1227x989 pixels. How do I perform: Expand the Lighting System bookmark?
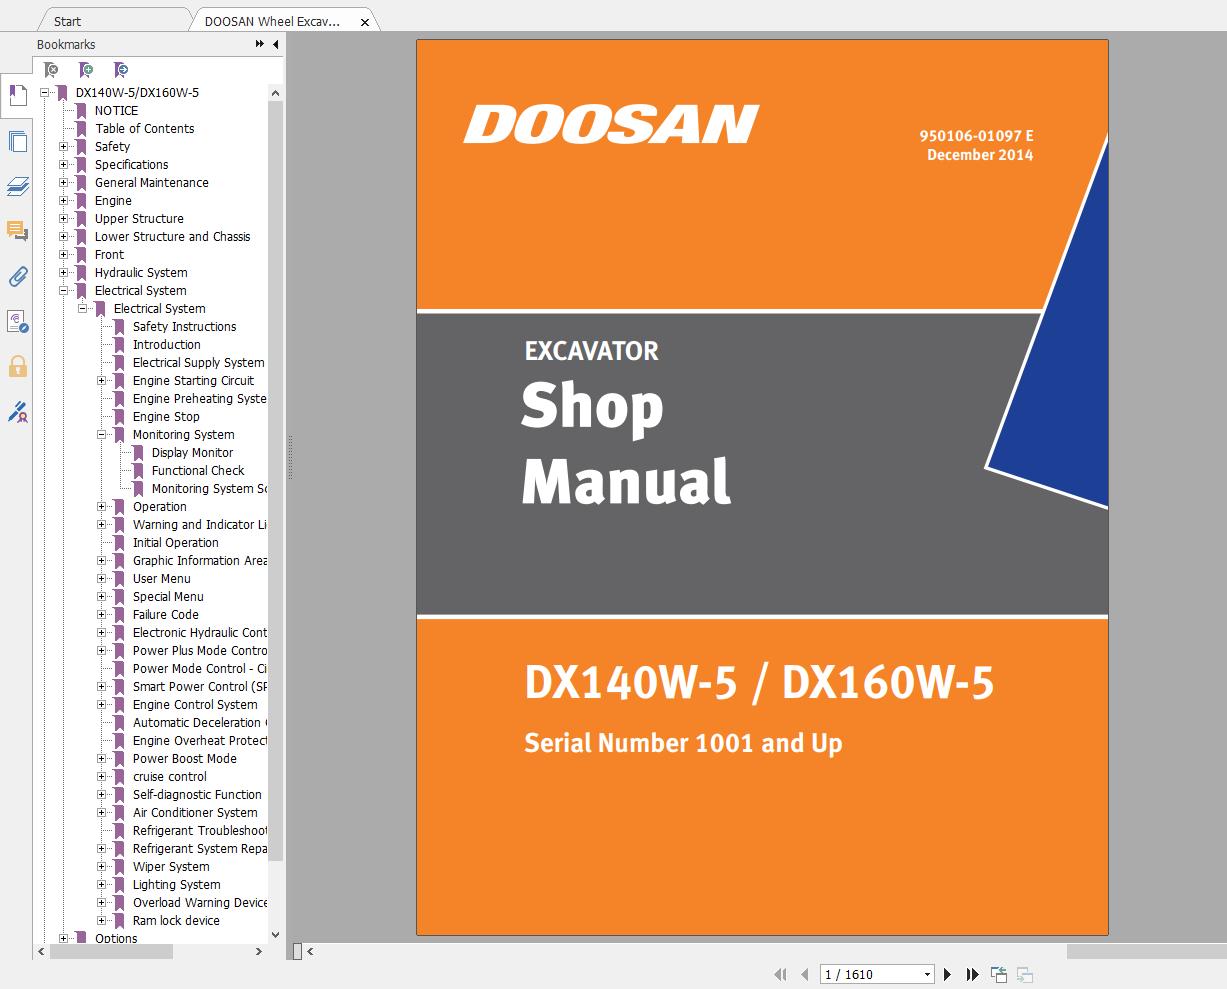102,884
